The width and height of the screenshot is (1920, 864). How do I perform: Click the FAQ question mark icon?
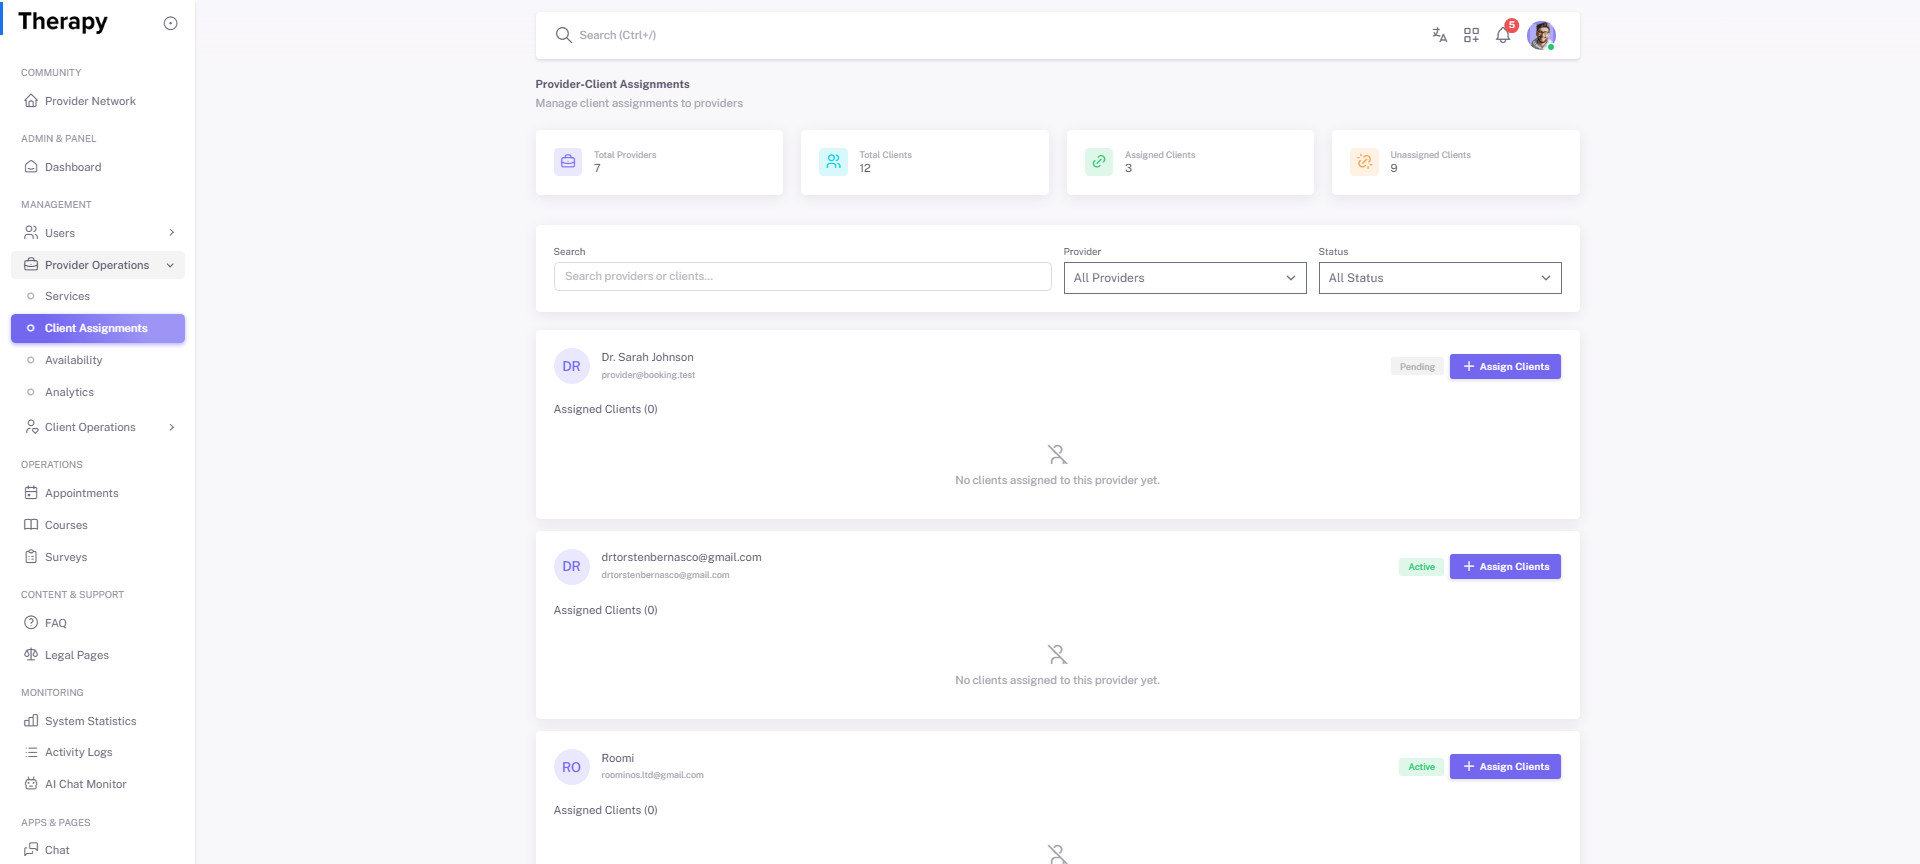coord(31,623)
